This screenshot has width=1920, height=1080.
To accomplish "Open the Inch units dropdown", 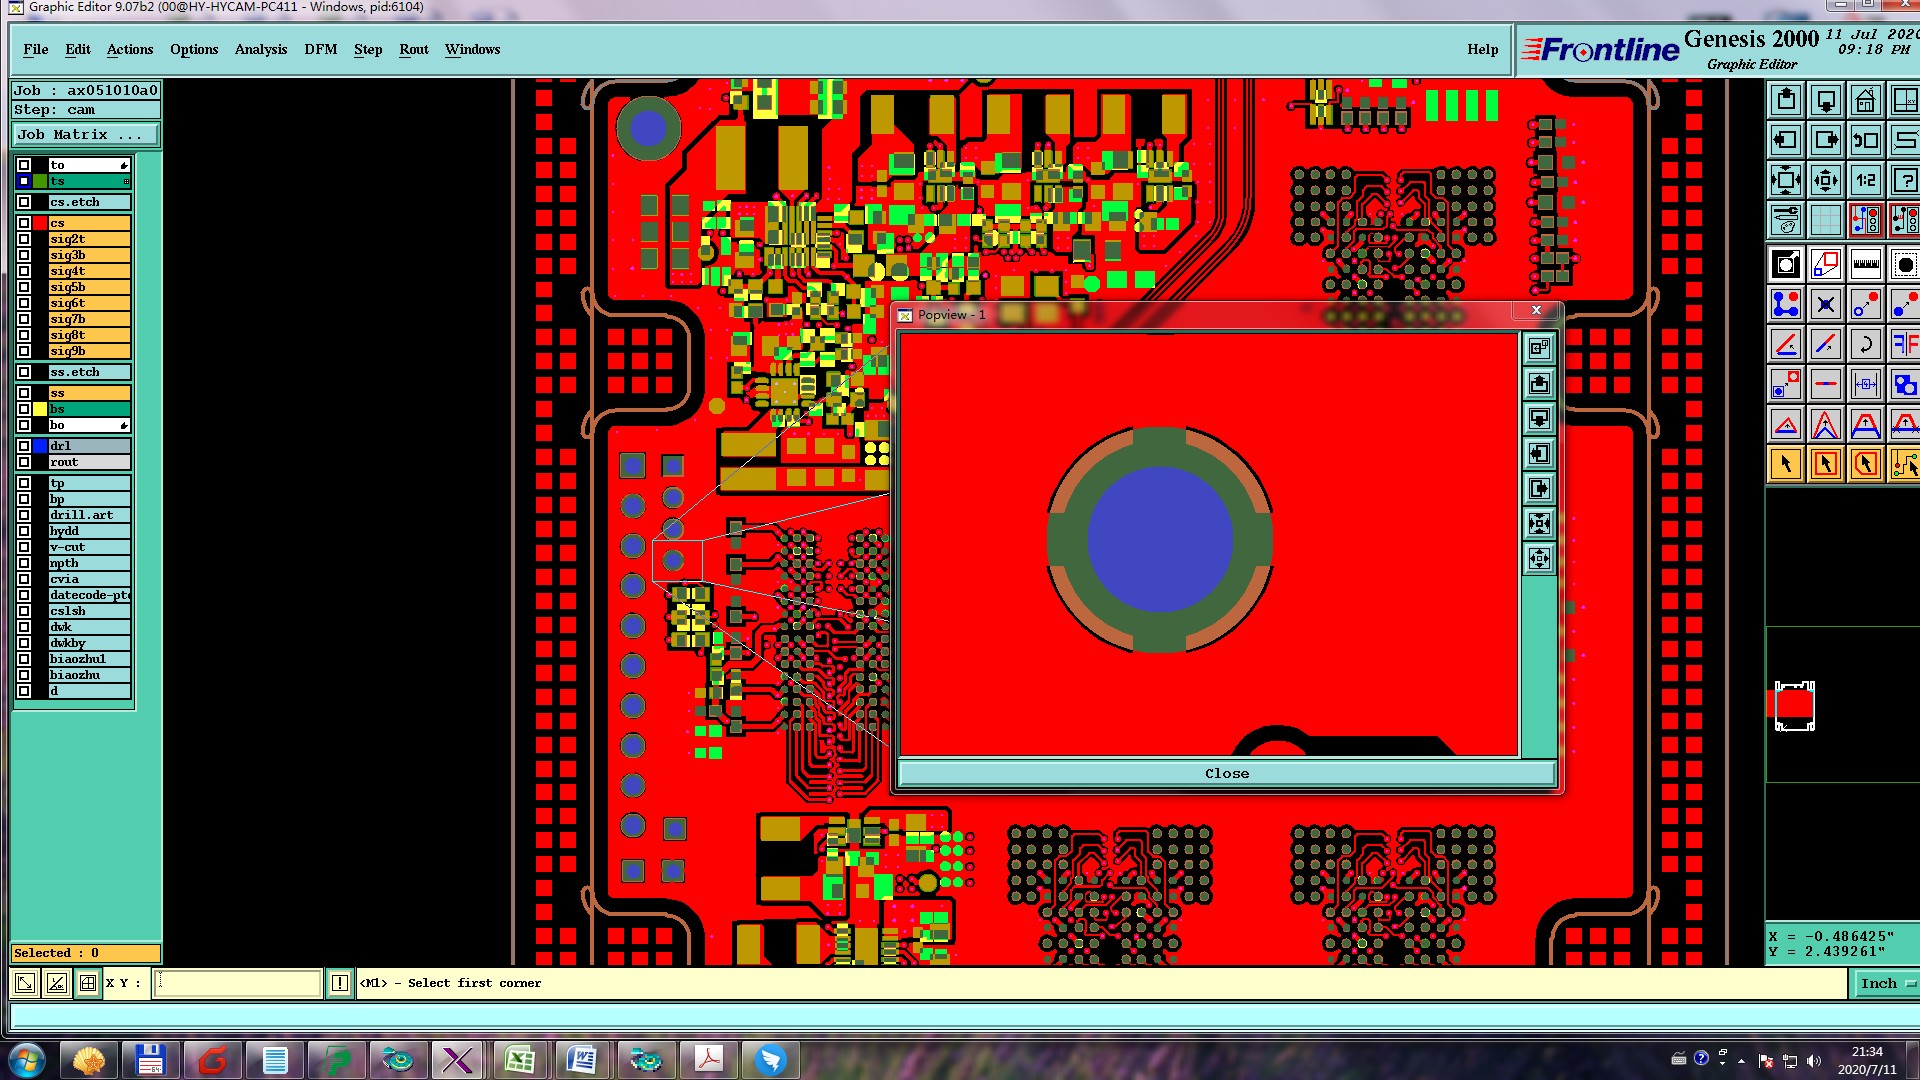I will (x=1884, y=983).
